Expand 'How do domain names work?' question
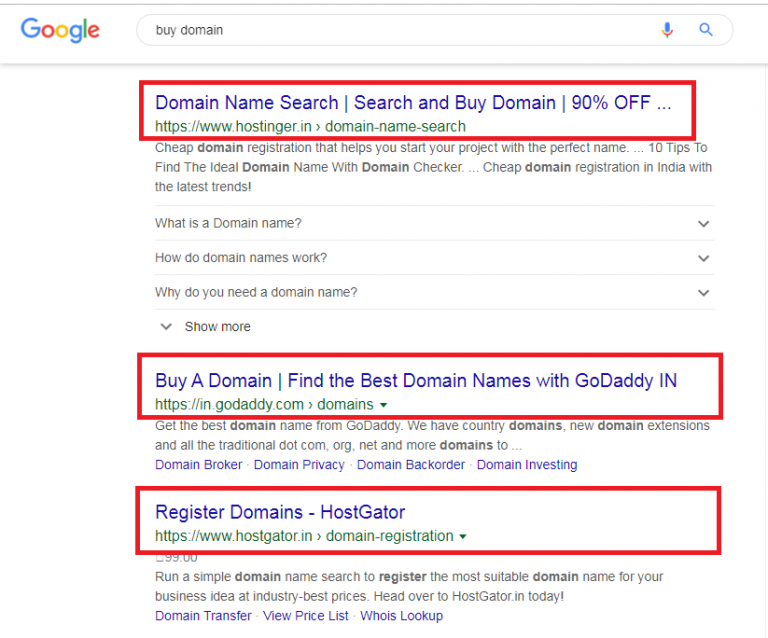 434,258
